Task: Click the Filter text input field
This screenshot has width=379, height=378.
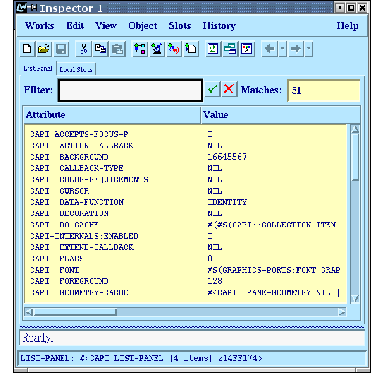Action: tap(130, 90)
